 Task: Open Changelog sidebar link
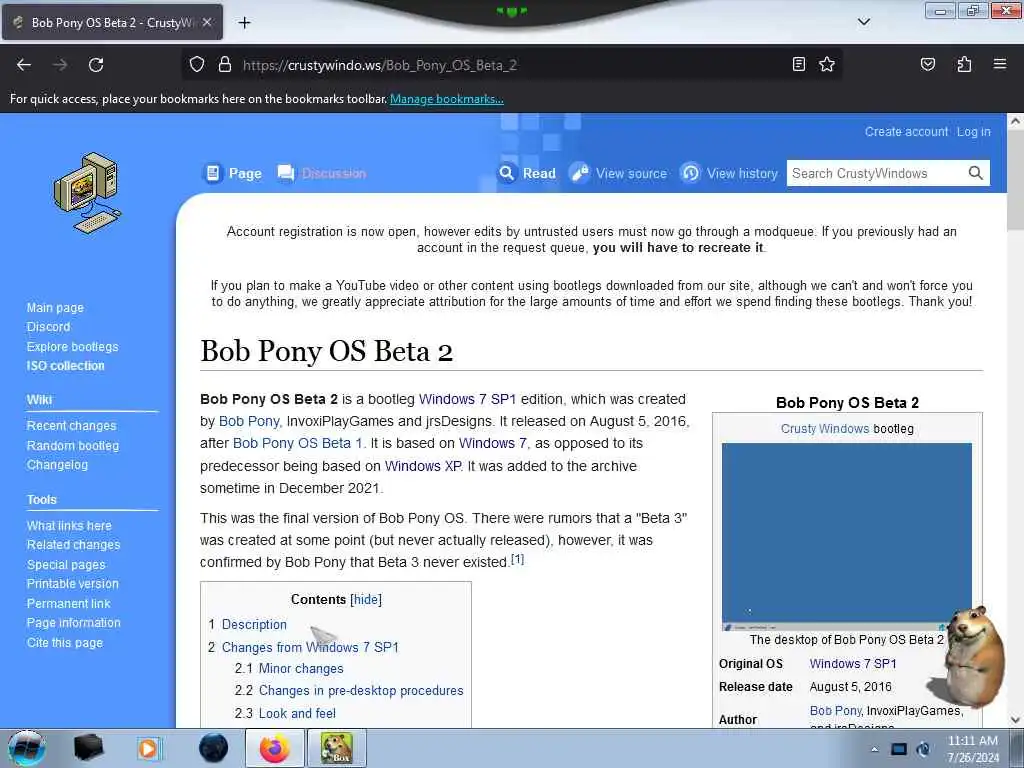(57, 465)
